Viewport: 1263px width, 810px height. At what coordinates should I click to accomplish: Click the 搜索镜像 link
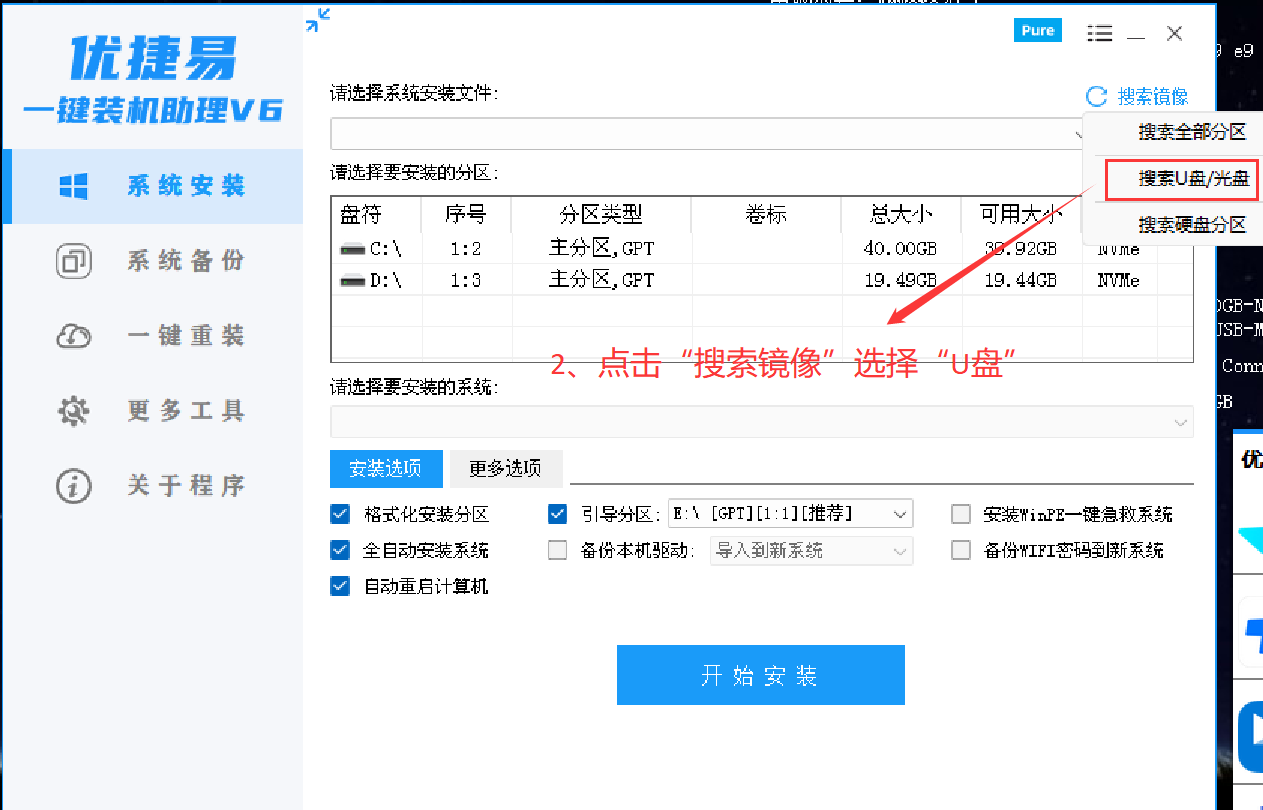tap(1153, 97)
